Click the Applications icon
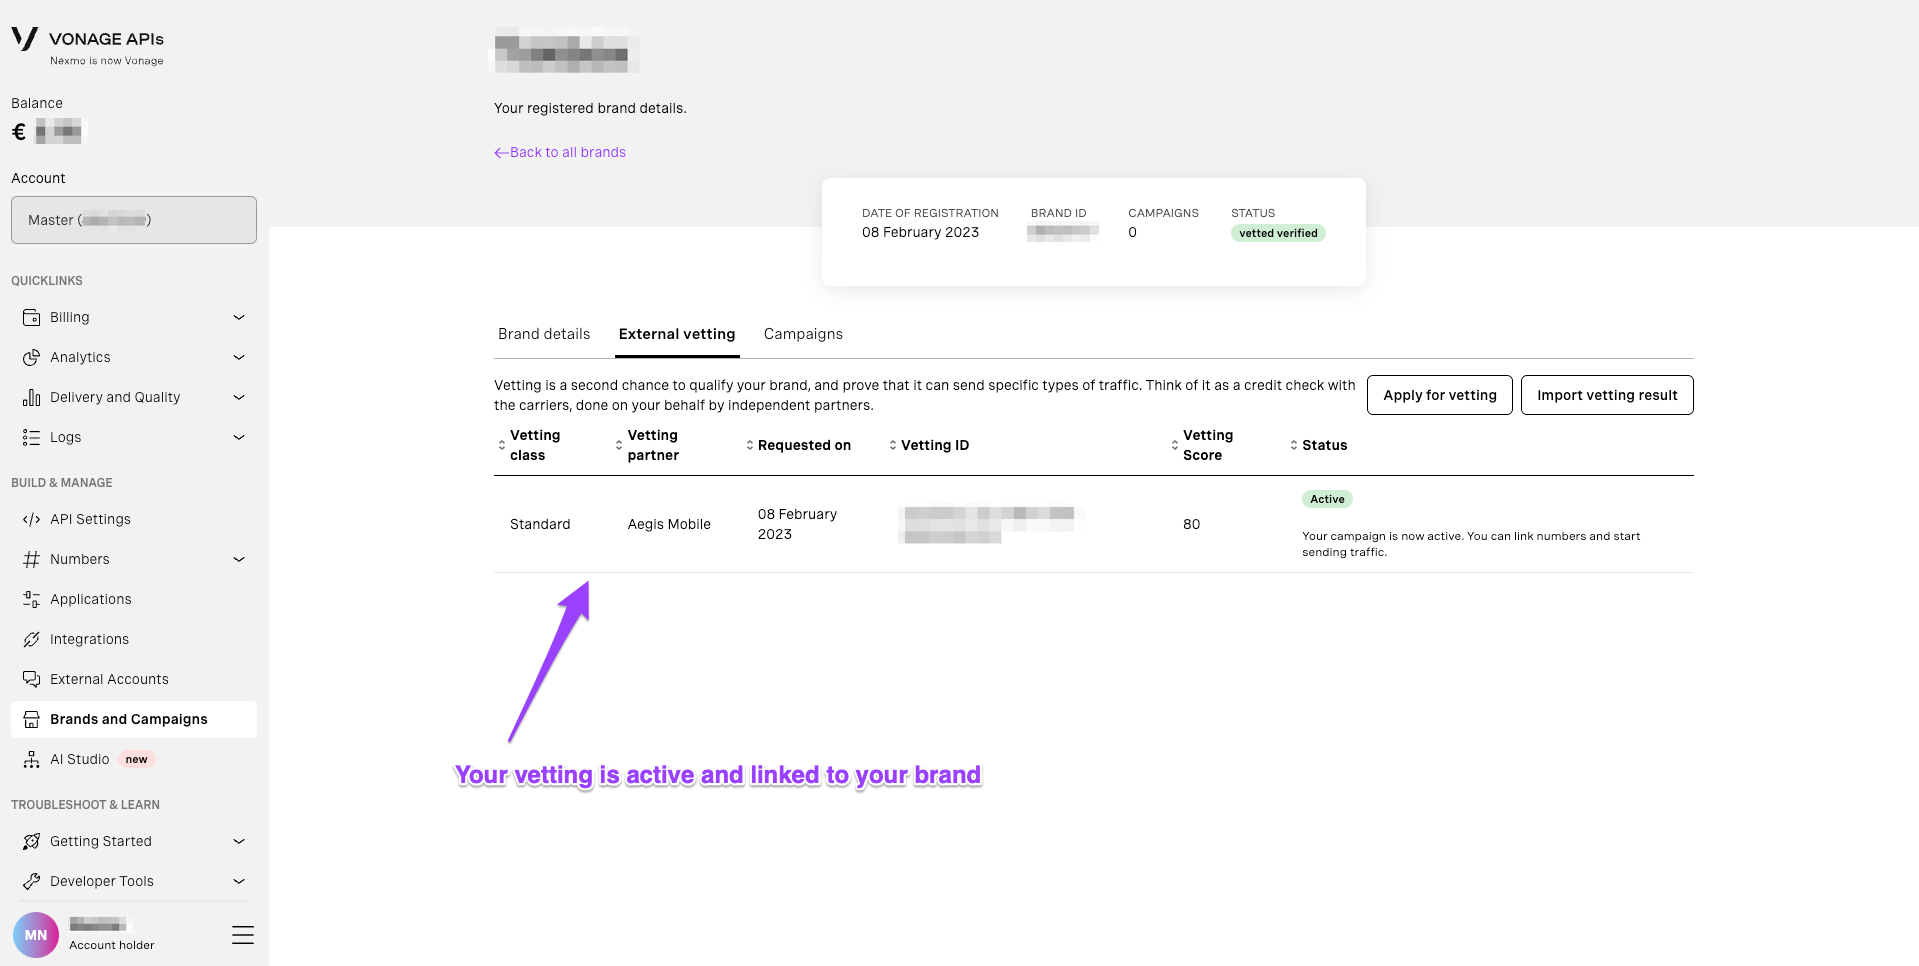 click(31, 599)
